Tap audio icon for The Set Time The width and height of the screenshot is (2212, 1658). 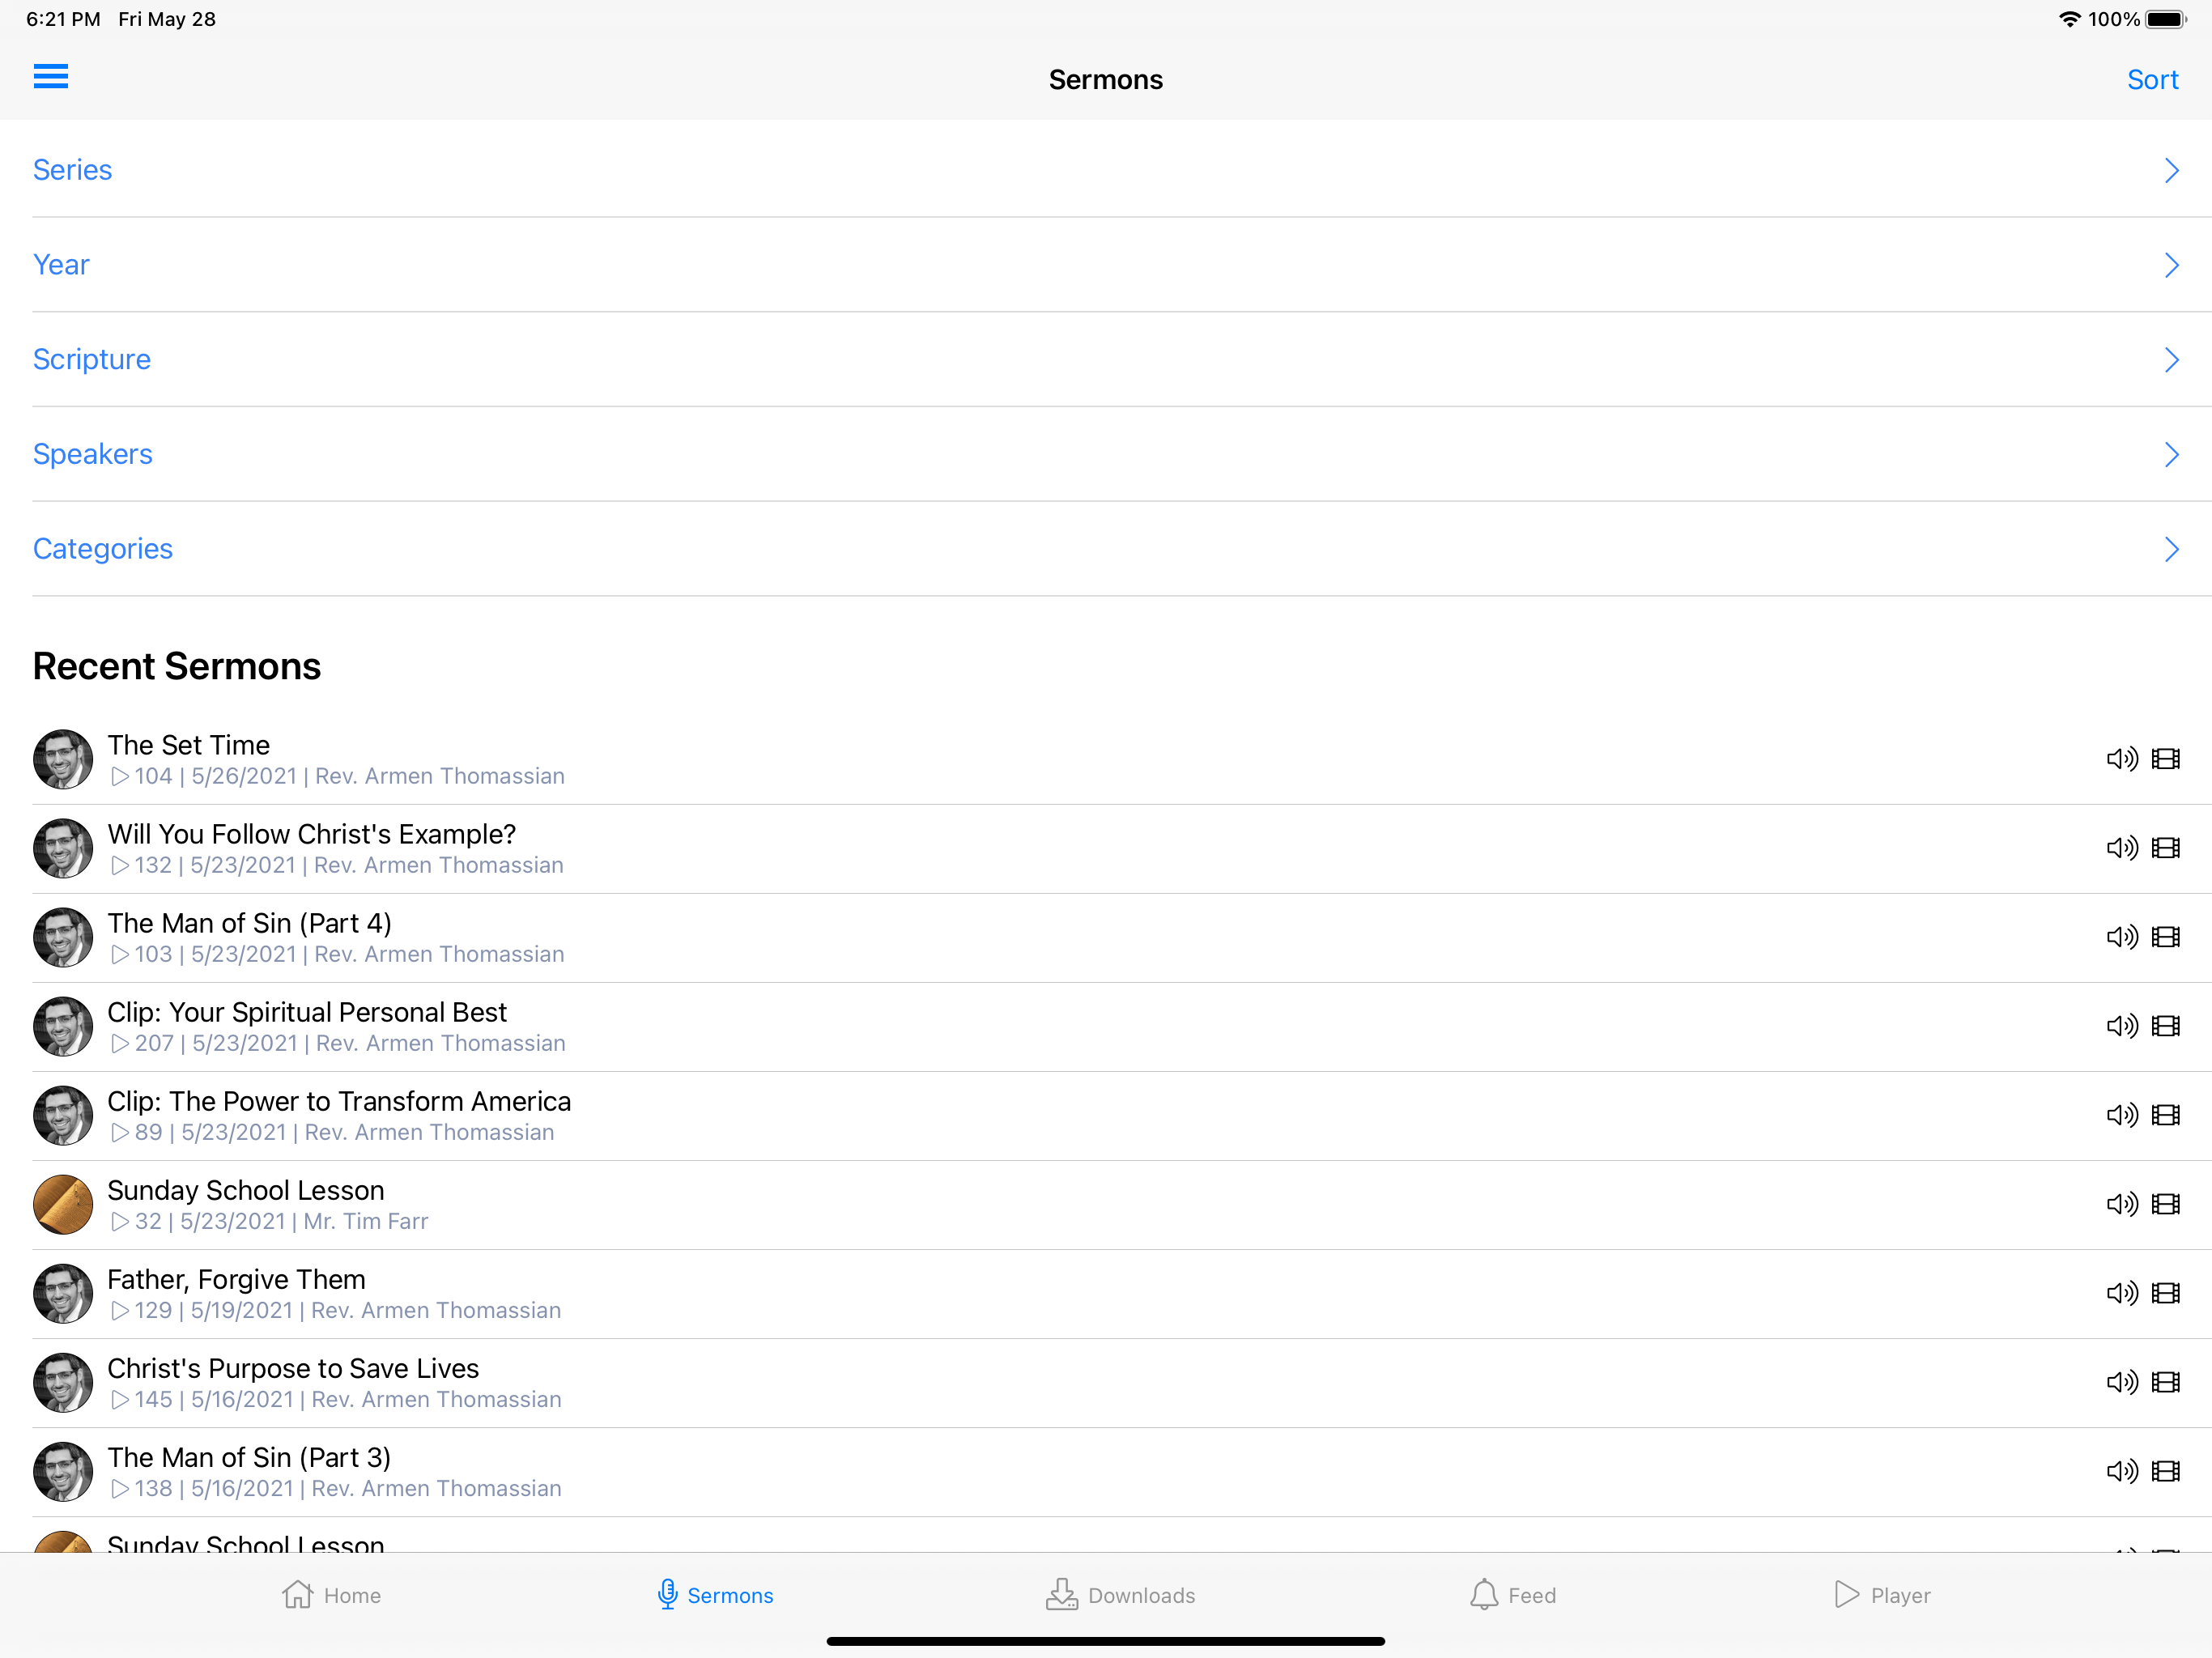coord(2121,759)
